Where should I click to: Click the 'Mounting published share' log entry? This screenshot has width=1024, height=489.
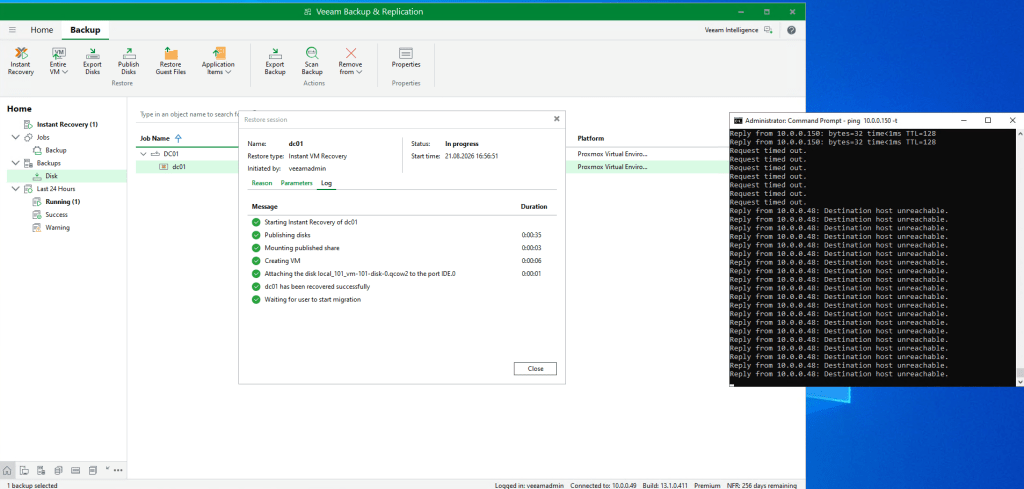click(x=302, y=248)
